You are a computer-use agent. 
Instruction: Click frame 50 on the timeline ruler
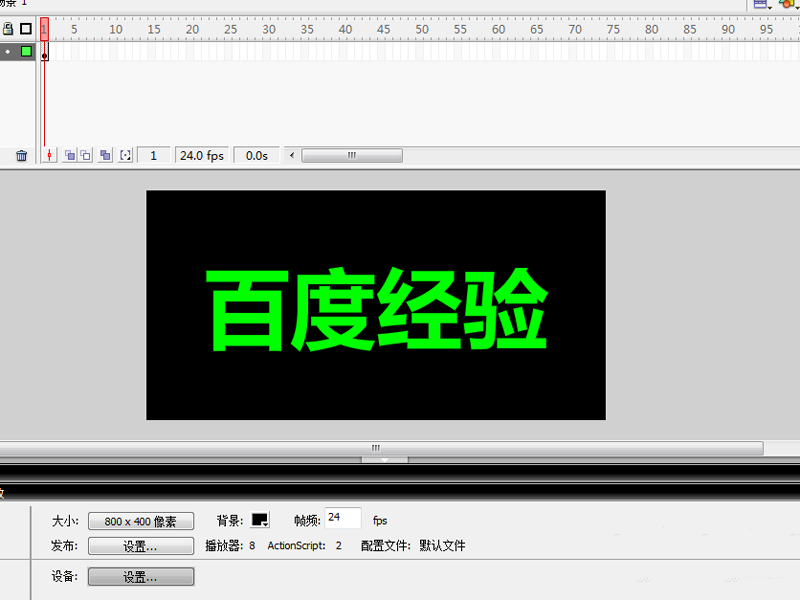pyautogui.click(x=421, y=29)
